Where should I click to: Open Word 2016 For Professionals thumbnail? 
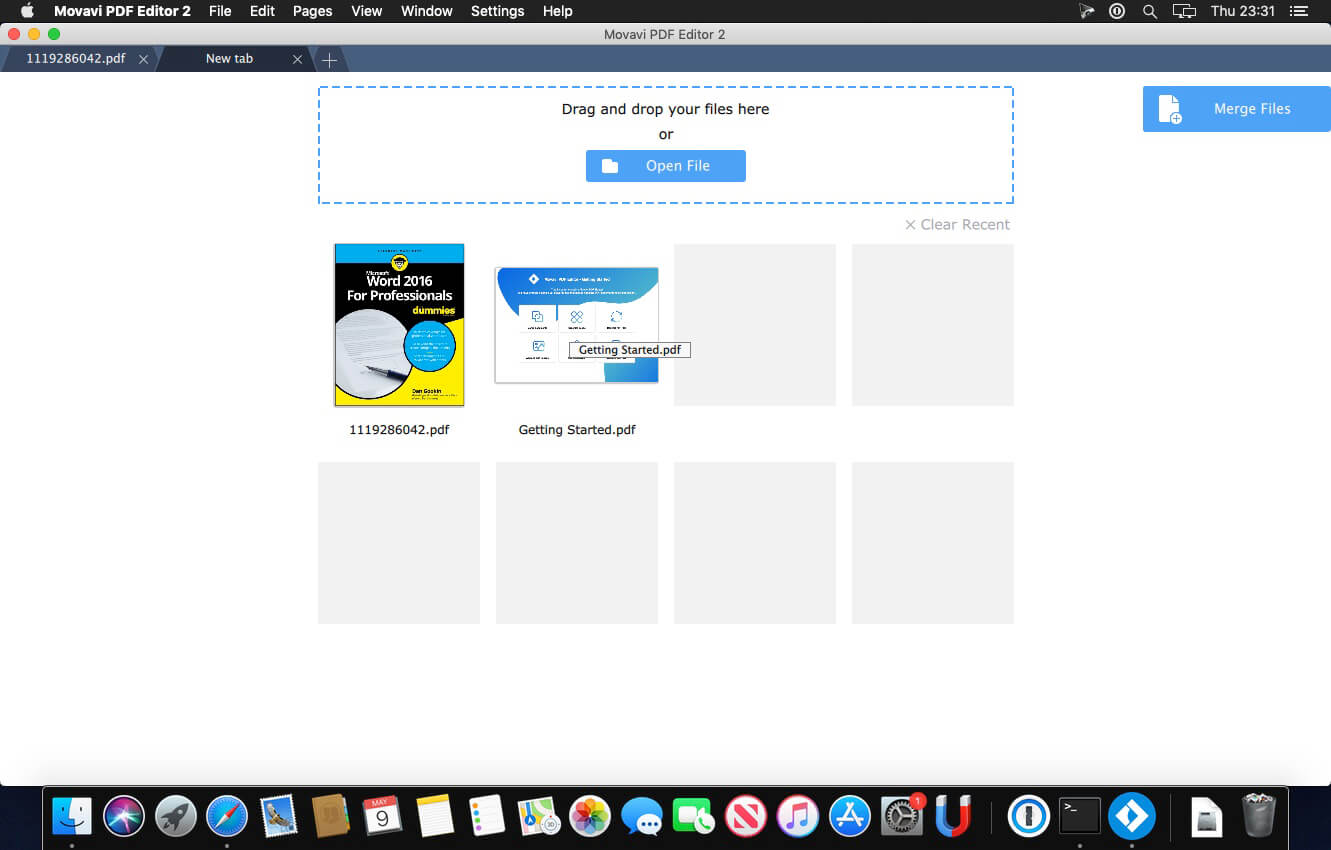coord(399,325)
